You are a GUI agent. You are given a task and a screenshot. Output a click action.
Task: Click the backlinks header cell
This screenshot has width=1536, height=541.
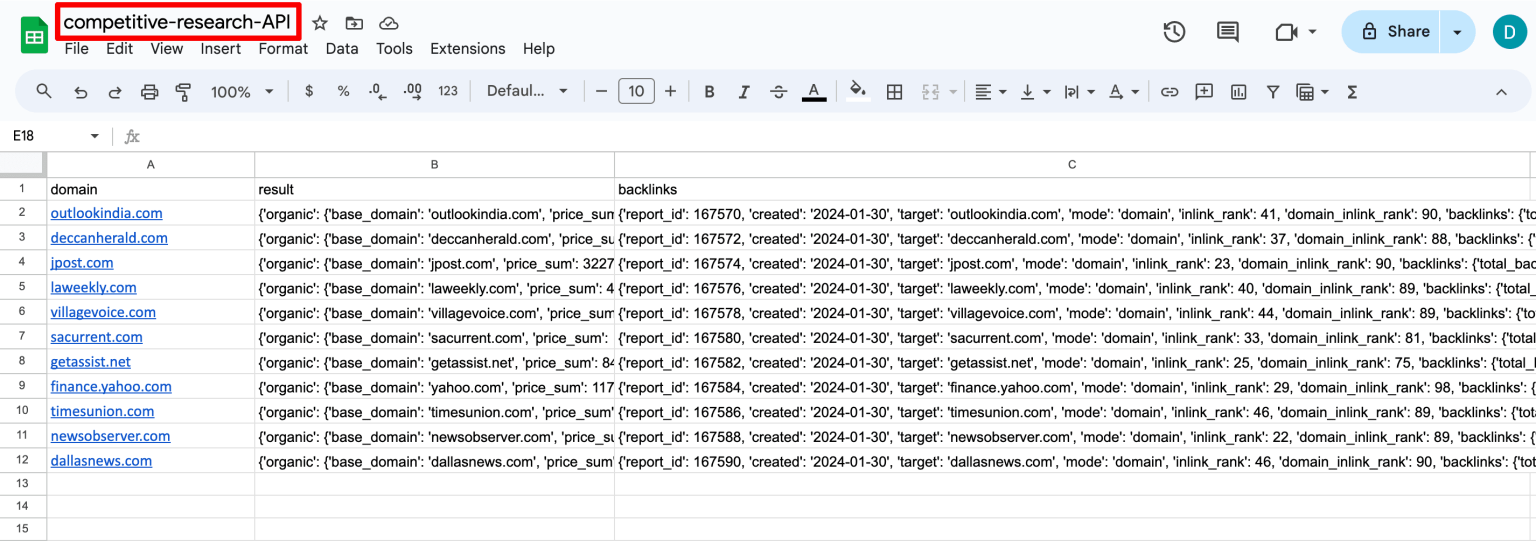point(1074,189)
